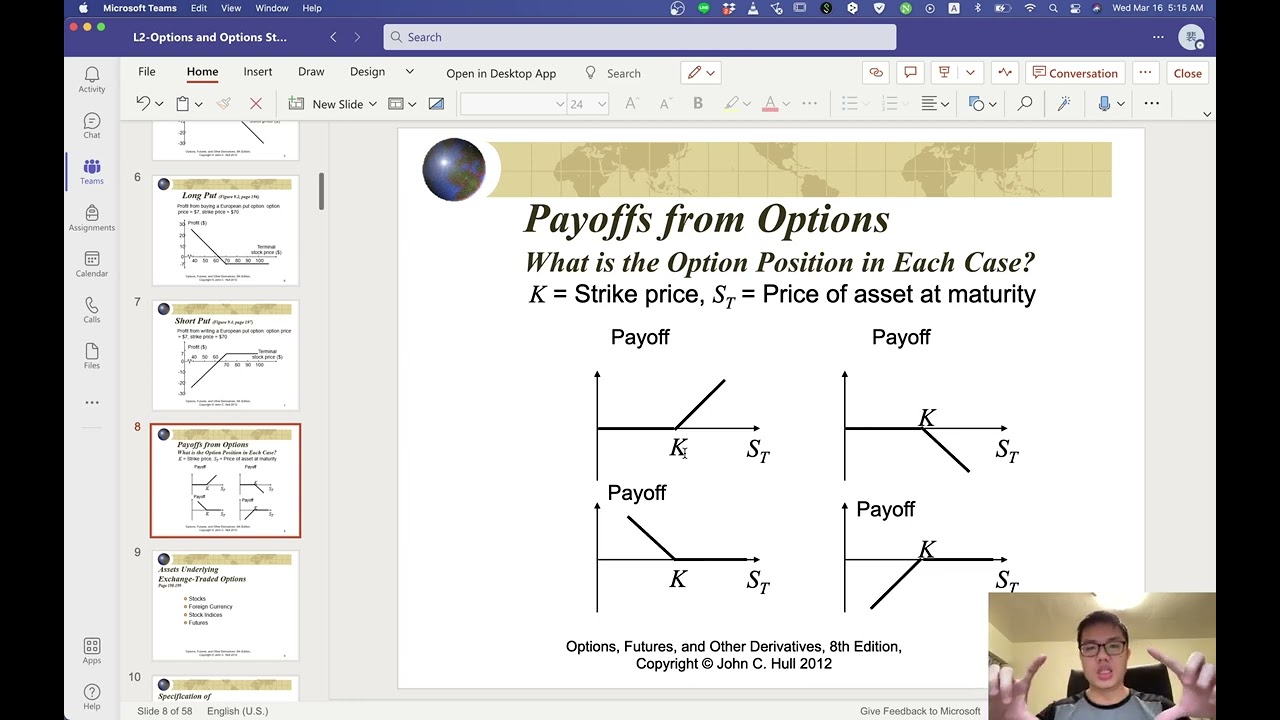
Task: Click the Teams Search input field
Action: [640, 37]
